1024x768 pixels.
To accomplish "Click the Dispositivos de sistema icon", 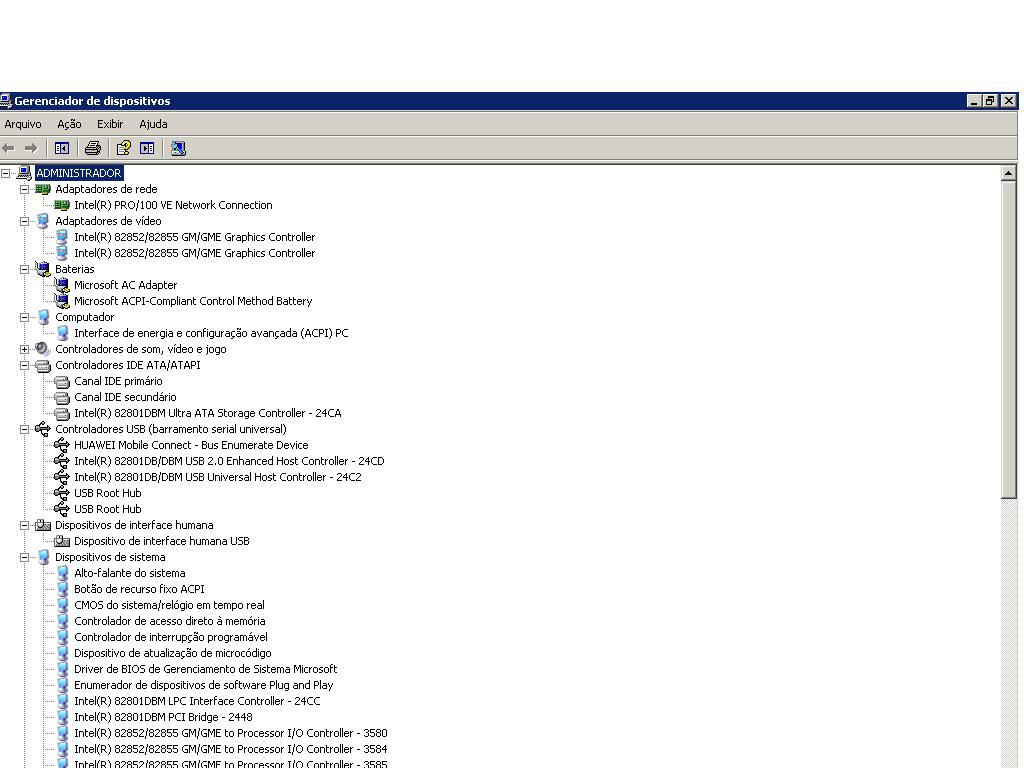I will pos(43,557).
